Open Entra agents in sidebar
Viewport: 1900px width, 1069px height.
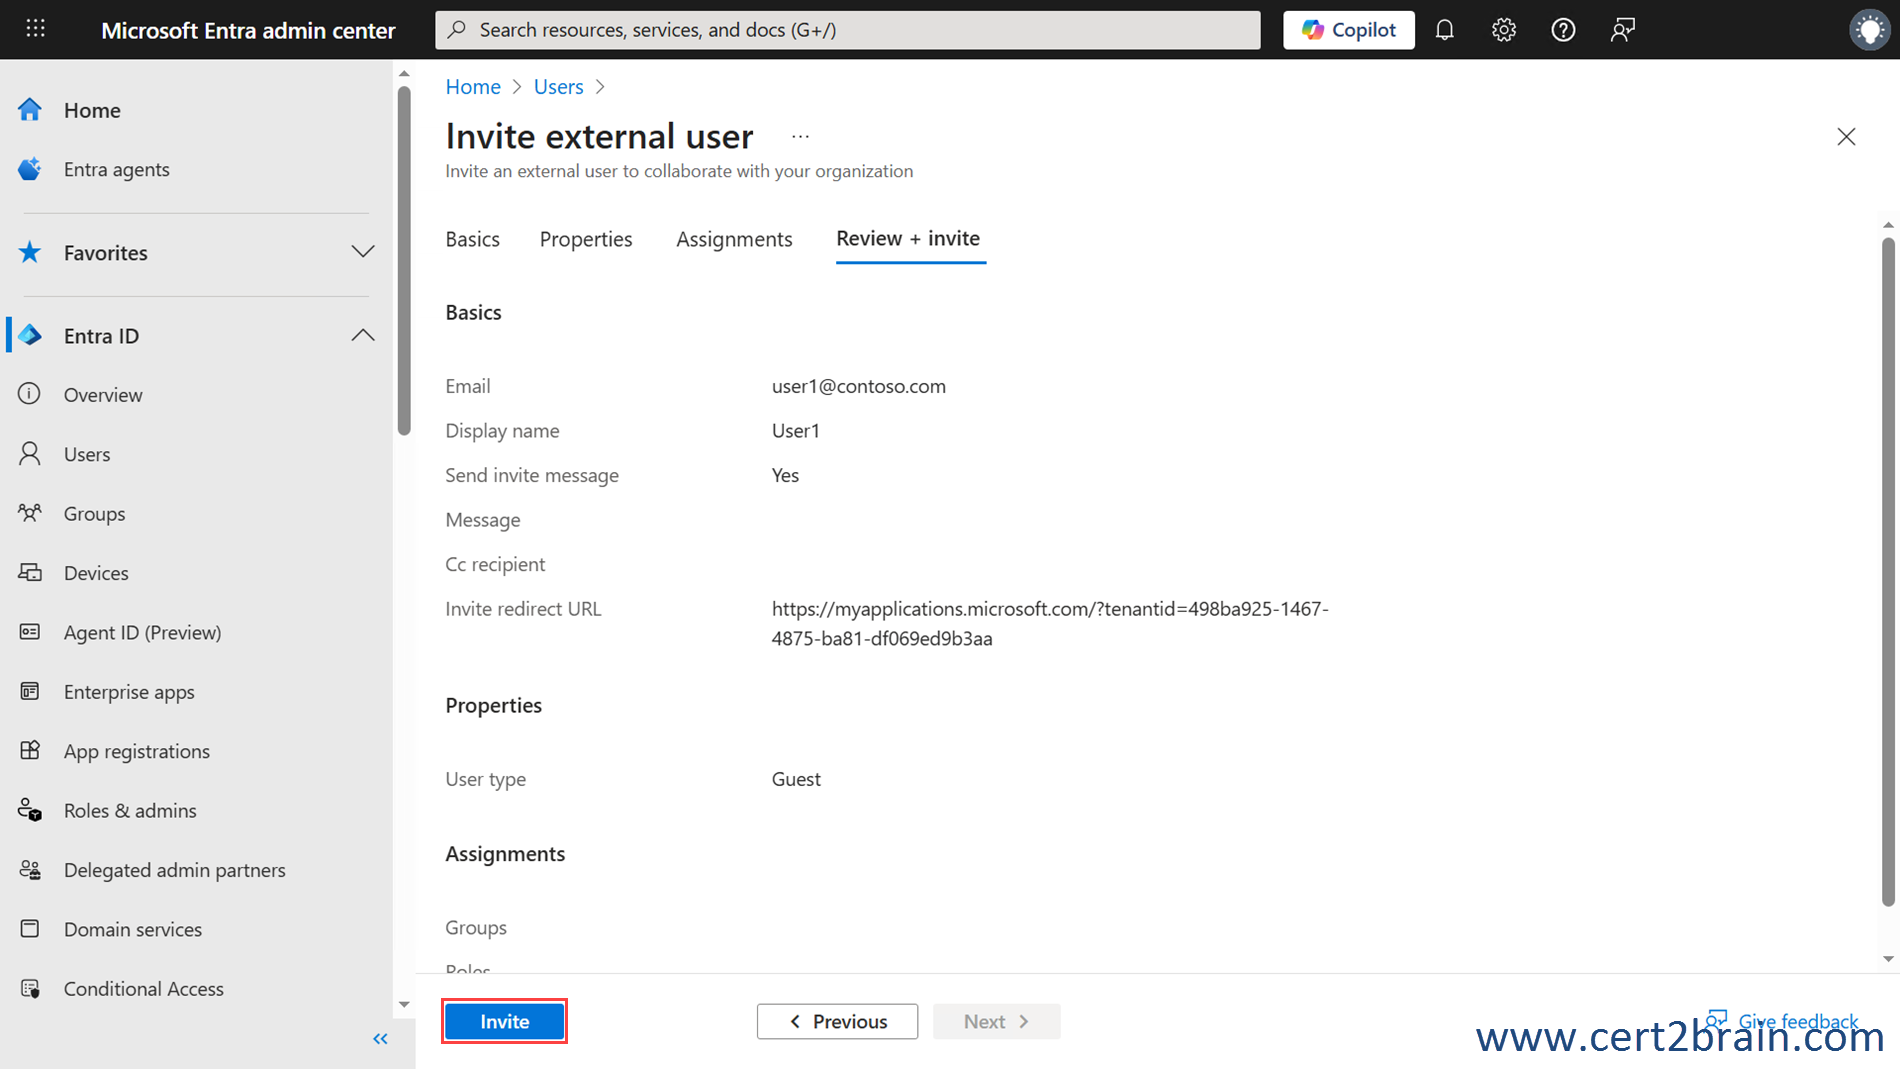point(116,169)
